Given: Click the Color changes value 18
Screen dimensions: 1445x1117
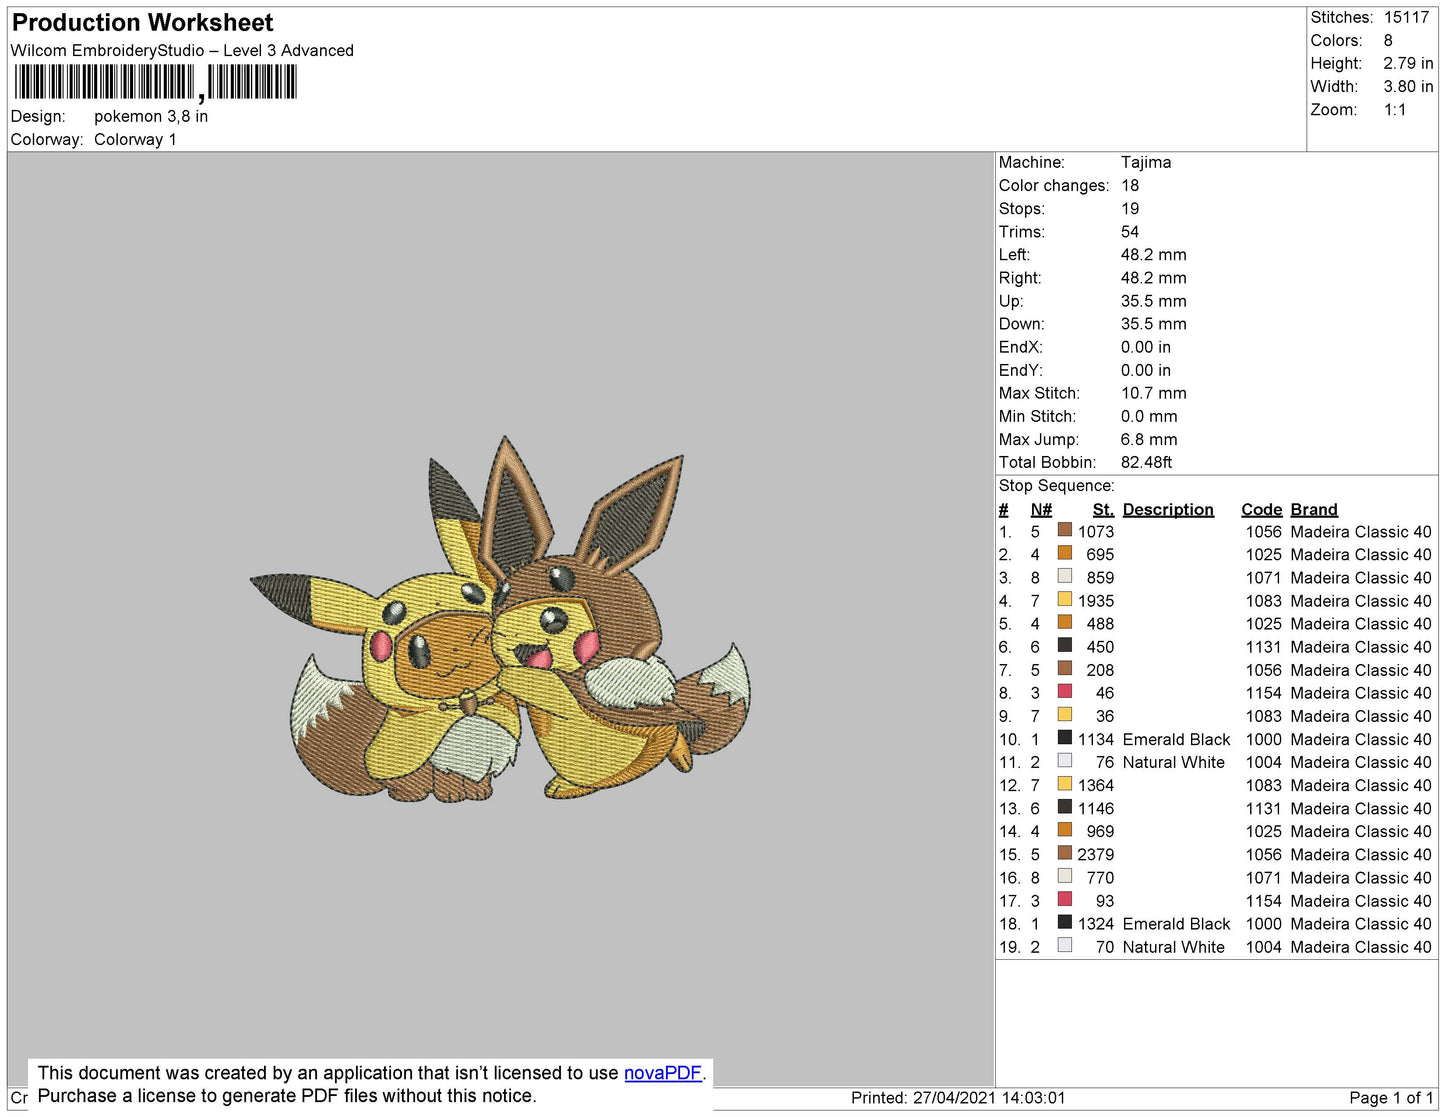Looking at the screenshot, I should coord(1130,185).
